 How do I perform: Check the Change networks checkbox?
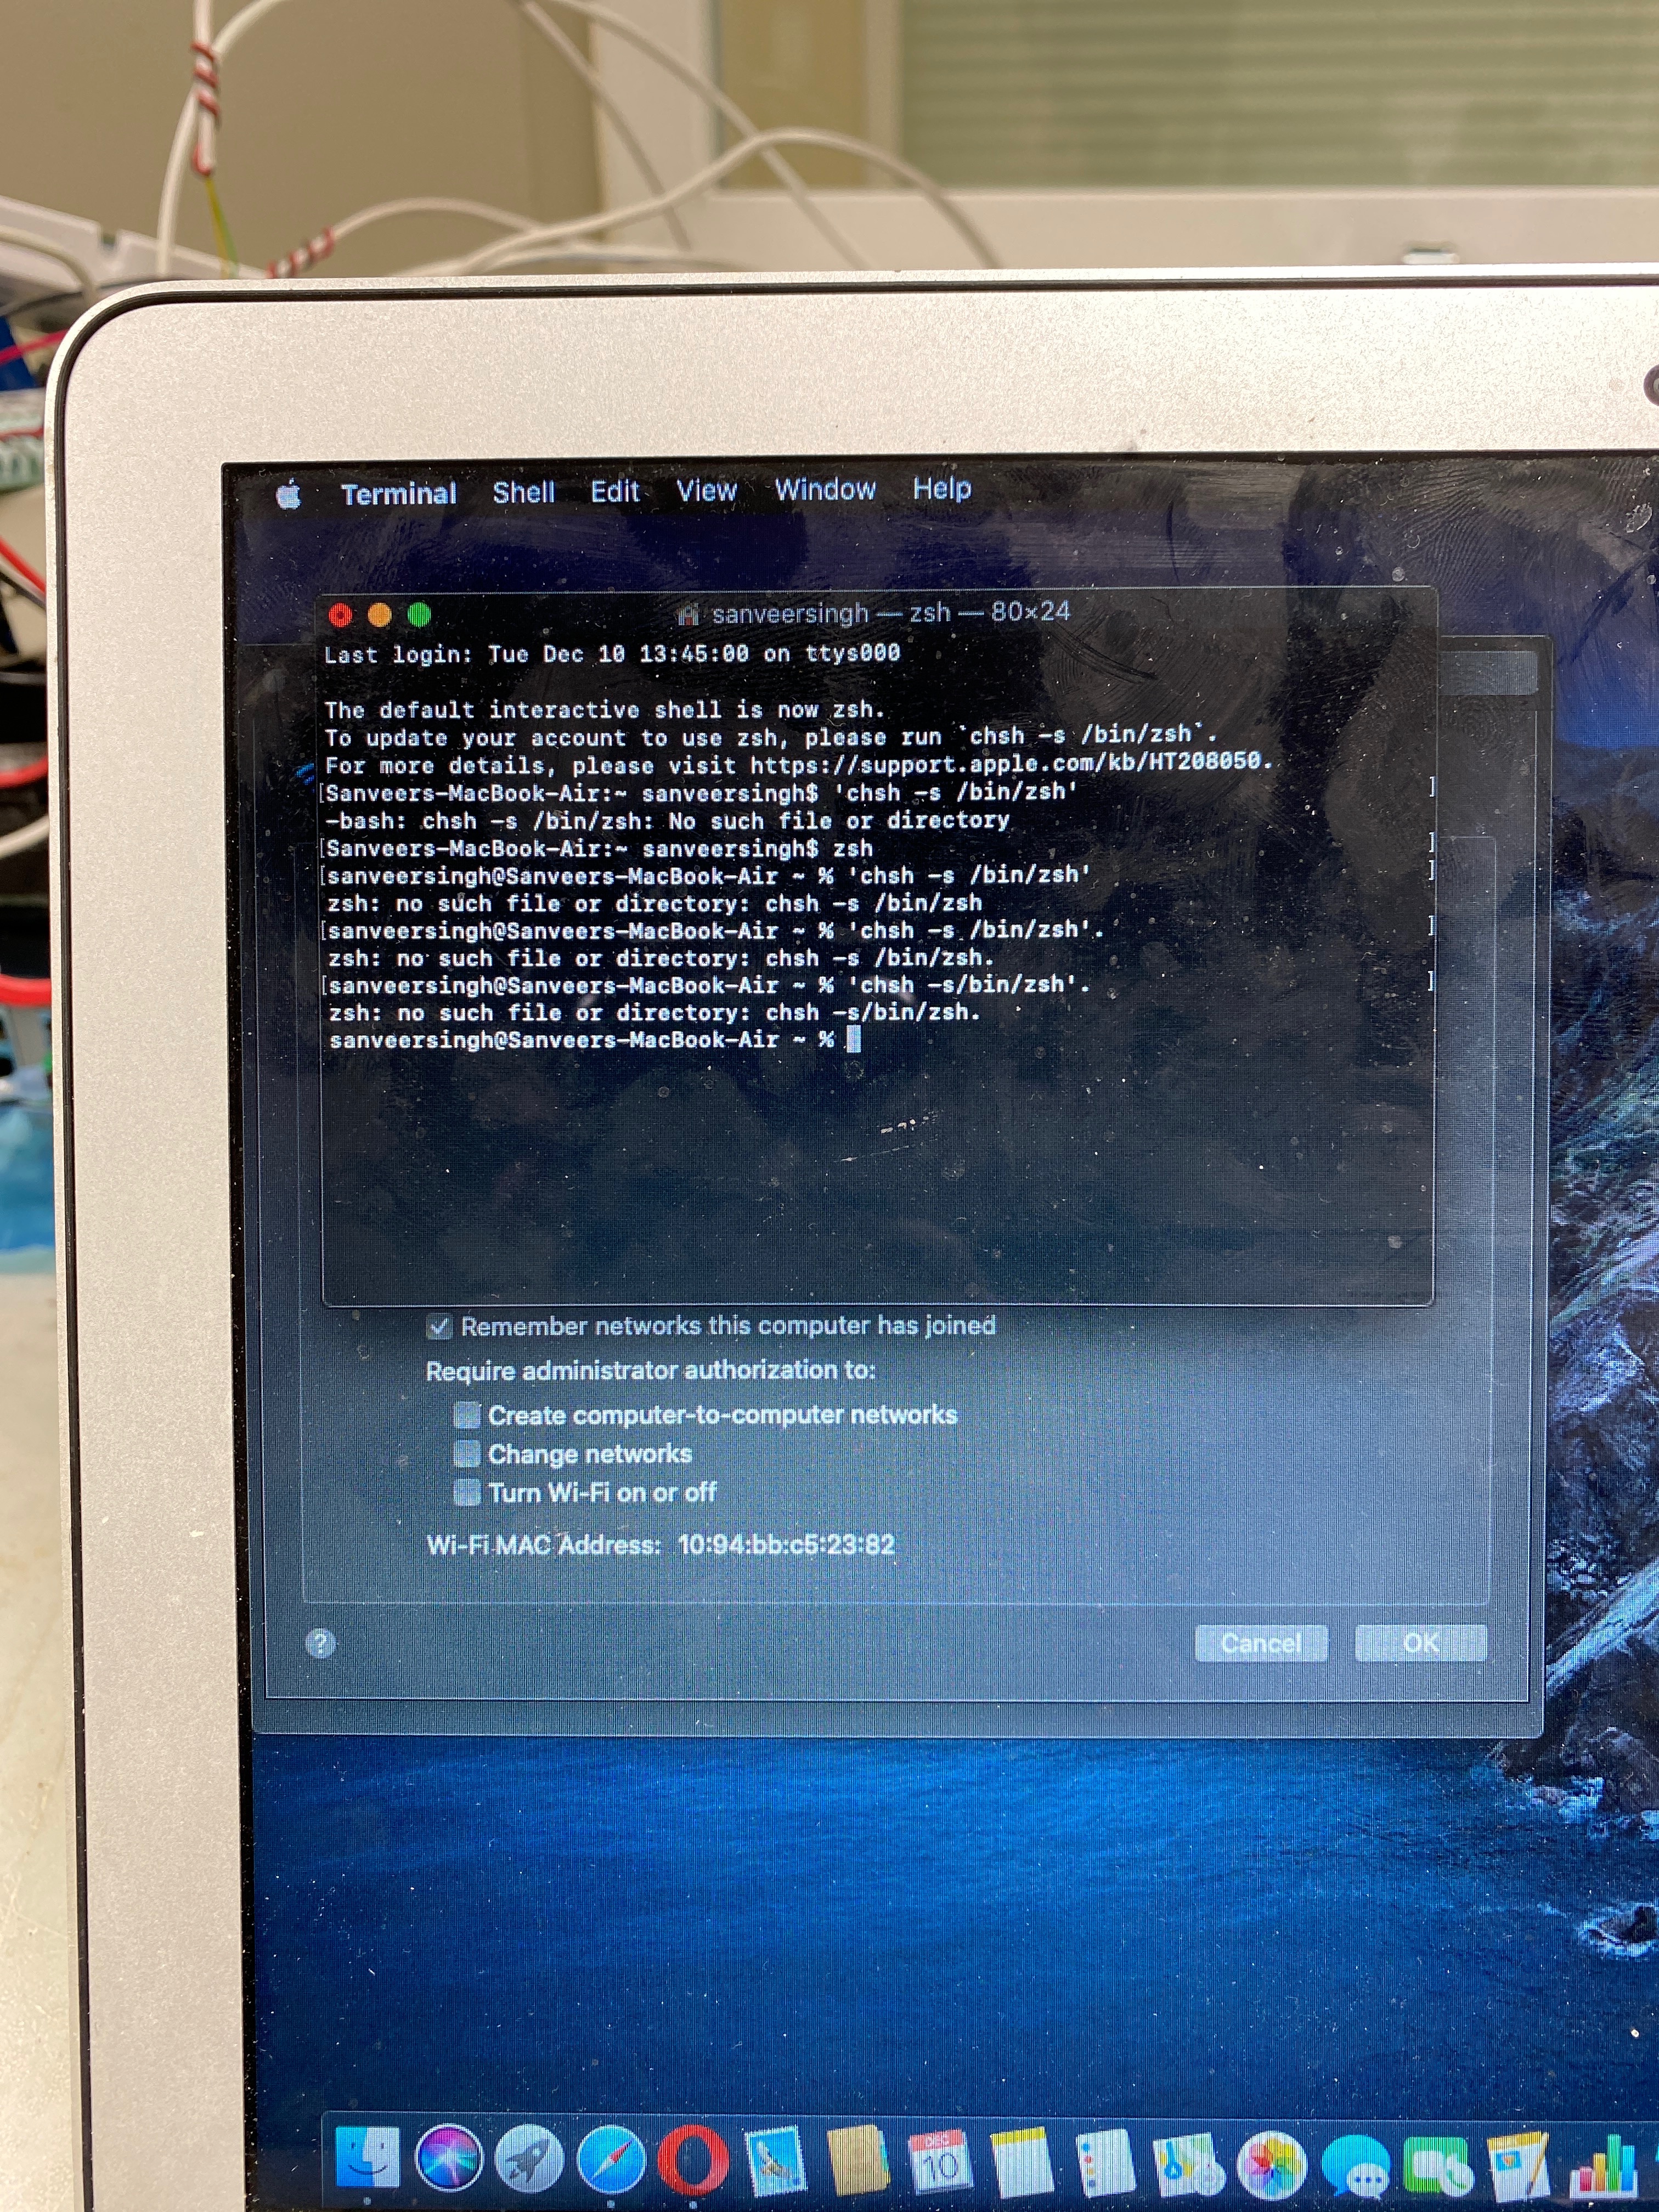coord(467,1453)
